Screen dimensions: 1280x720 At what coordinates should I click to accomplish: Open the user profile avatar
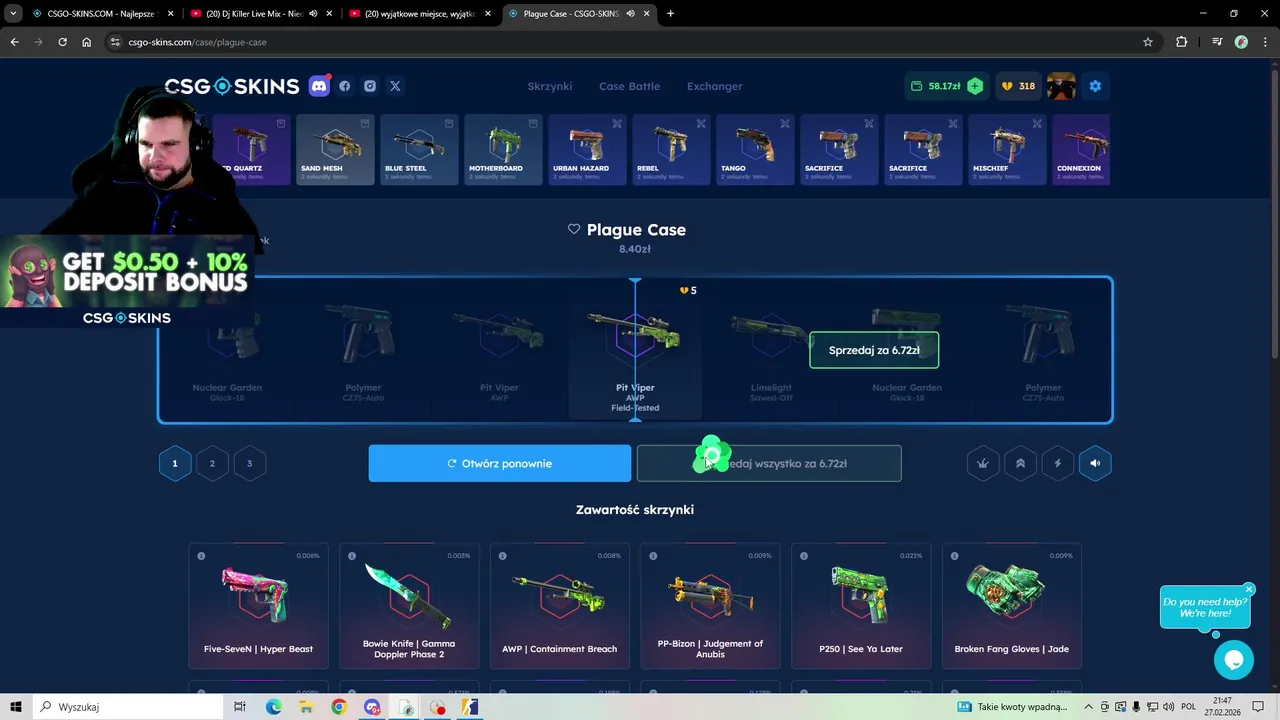(1061, 86)
